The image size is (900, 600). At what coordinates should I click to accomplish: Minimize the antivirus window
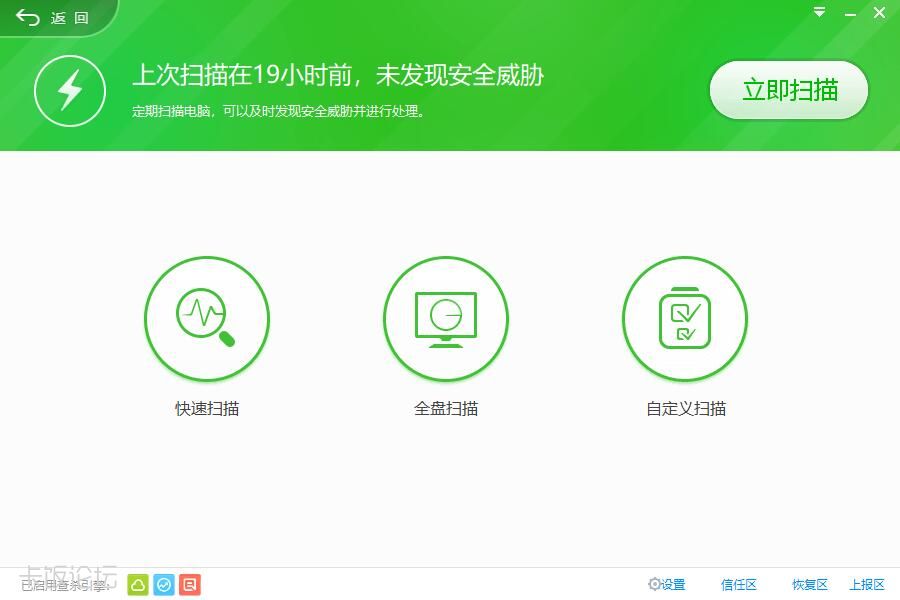(x=850, y=14)
